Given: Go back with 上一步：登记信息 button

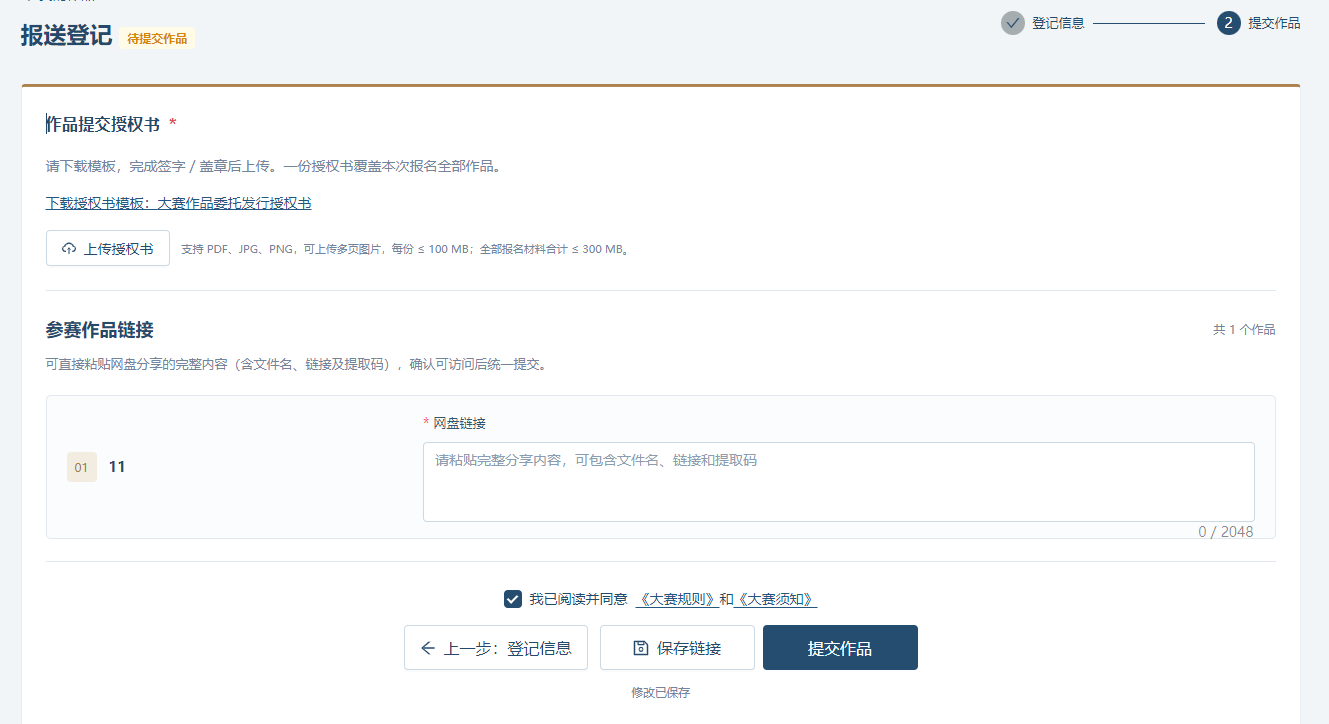Looking at the screenshot, I should [496, 648].
